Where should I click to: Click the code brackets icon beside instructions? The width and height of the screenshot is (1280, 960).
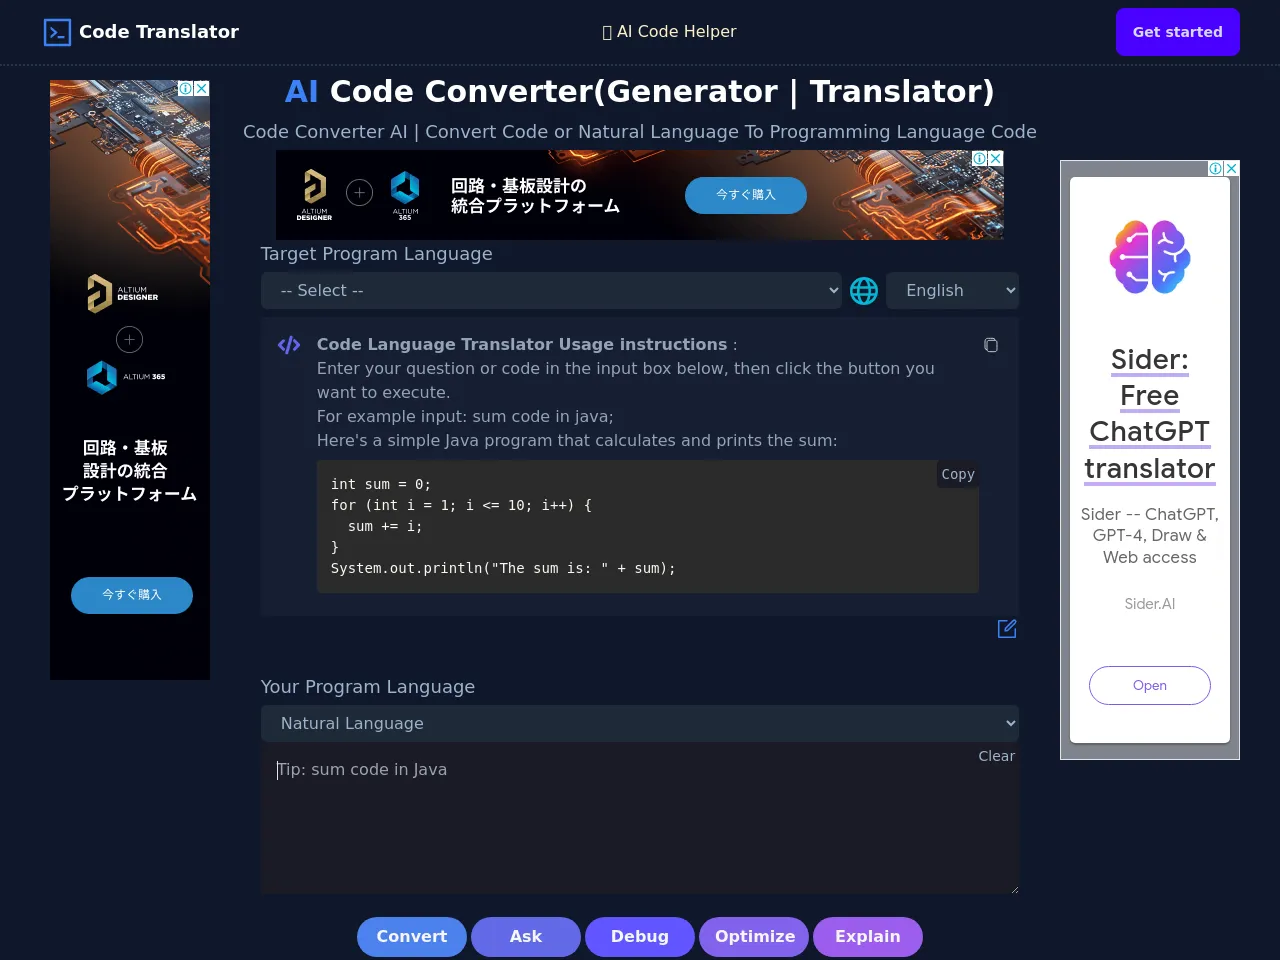pyautogui.click(x=289, y=345)
